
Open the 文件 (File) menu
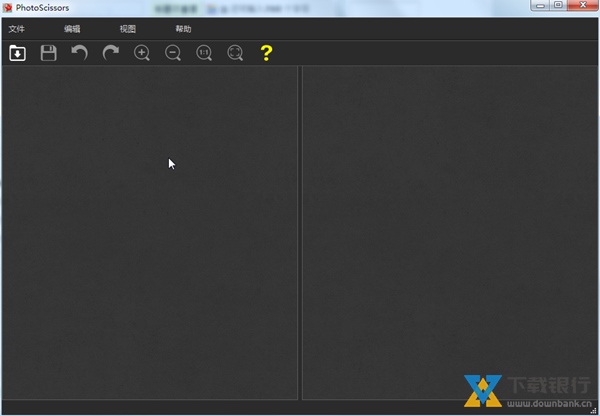pyautogui.click(x=16, y=29)
